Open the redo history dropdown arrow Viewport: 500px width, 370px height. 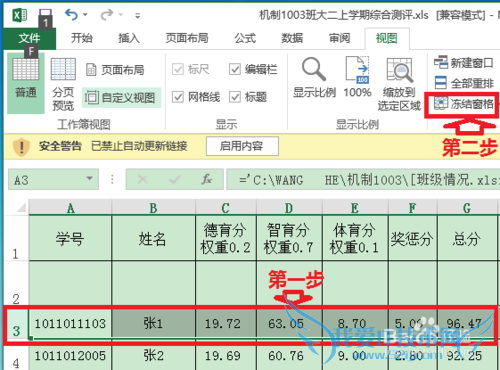pos(121,15)
